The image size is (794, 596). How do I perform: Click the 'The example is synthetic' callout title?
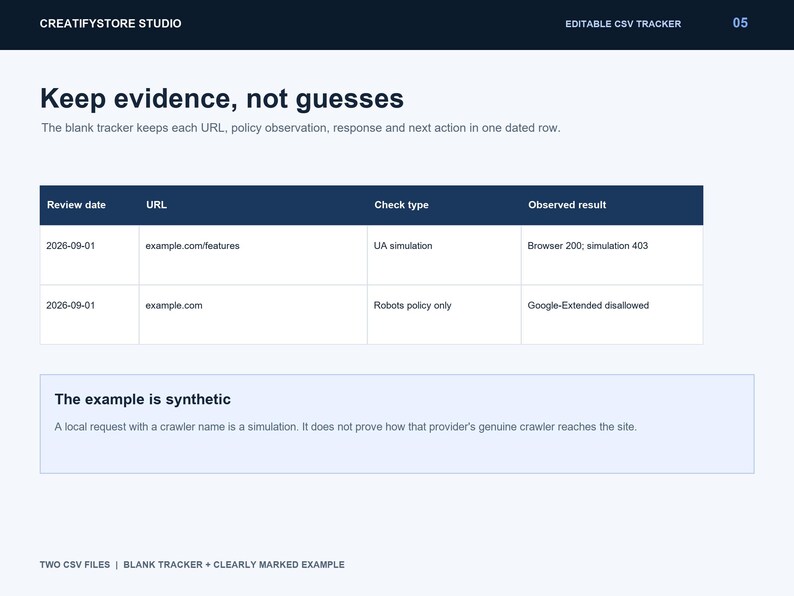(143, 400)
